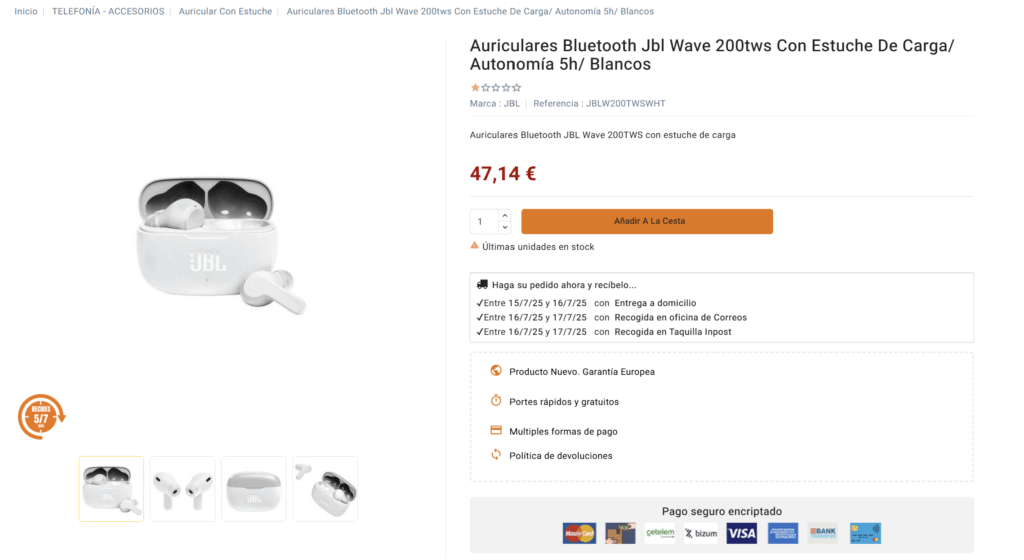Click the Cetelem financing logo
Viewport: 1024px width, 560px height.
tap(660, 533)
